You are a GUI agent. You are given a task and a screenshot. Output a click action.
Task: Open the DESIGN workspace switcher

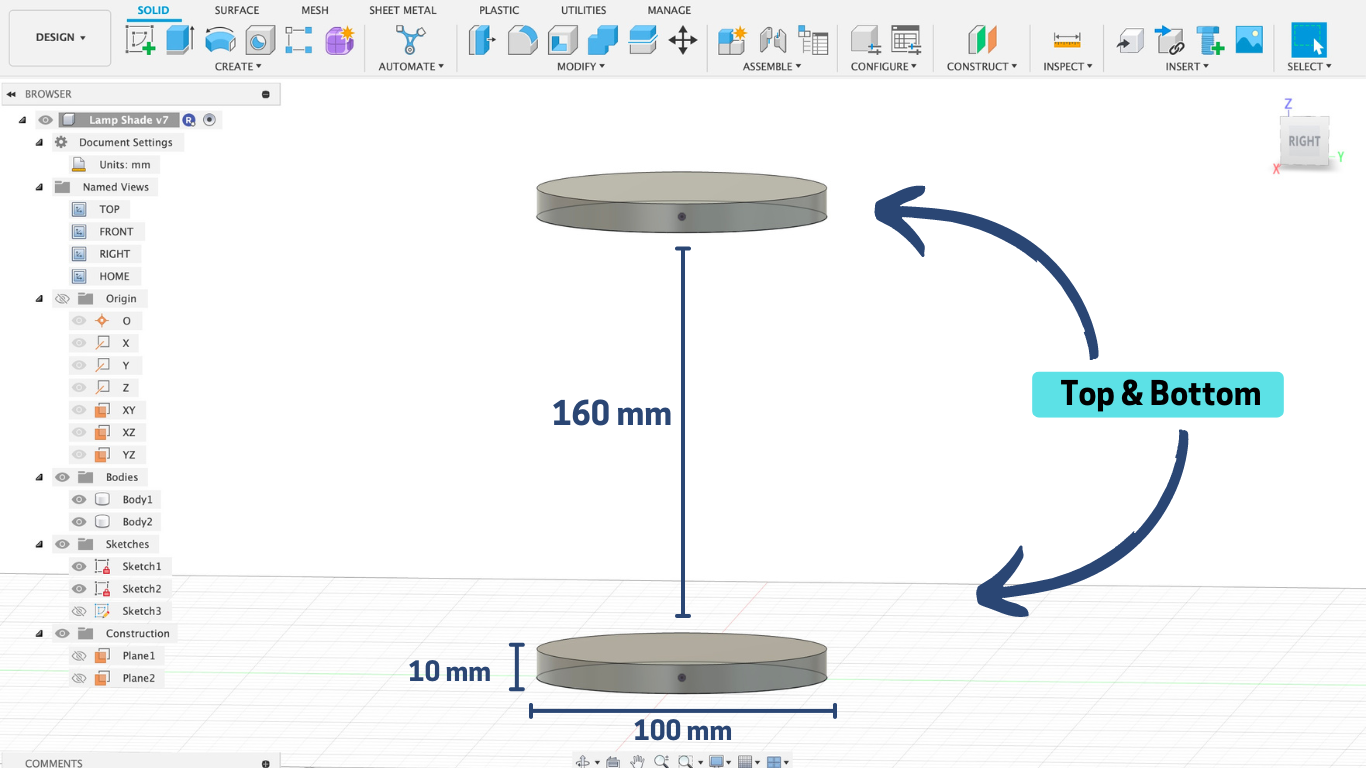coord(59,38)
